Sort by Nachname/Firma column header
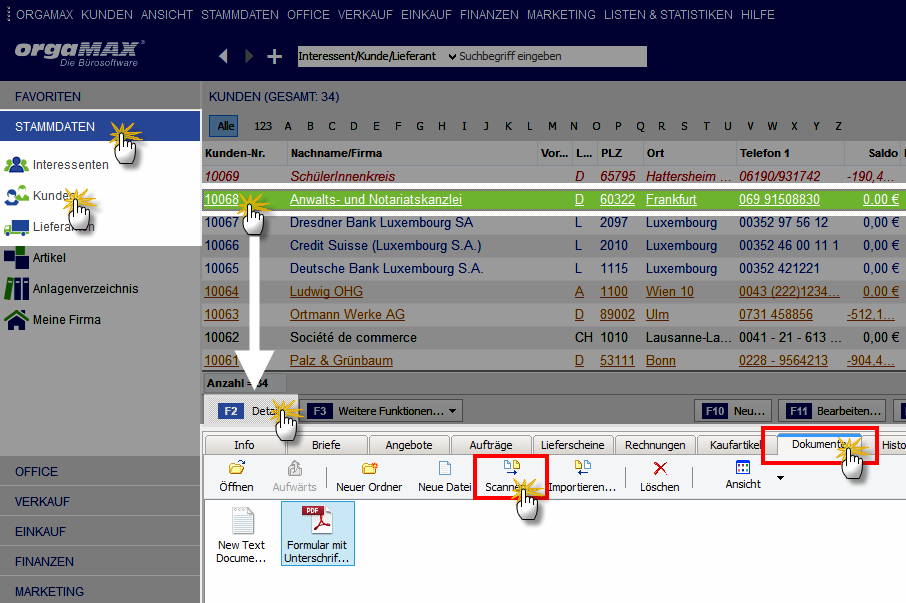 pyautogui.click(x=413, y=153)
